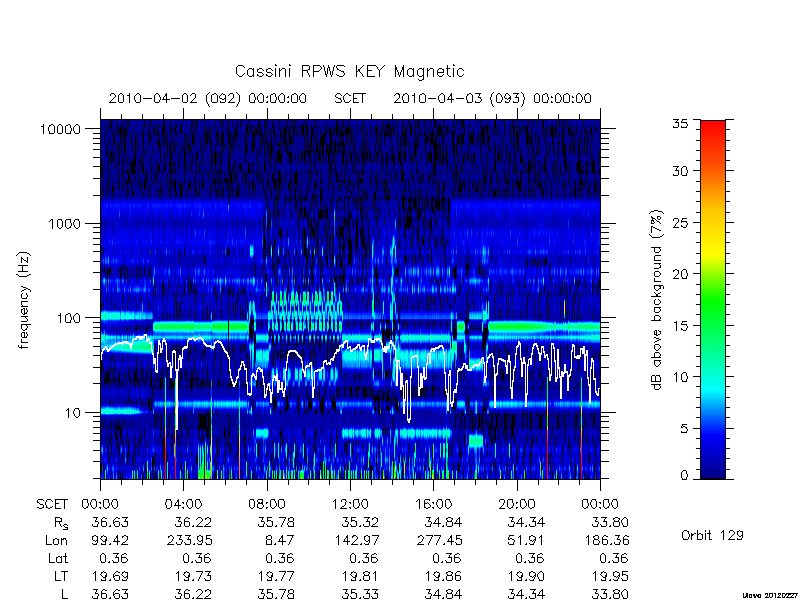800x600 pixels.
Task: Click the "frequency (Hz)" axis label
Action: [x=23, y=300]
